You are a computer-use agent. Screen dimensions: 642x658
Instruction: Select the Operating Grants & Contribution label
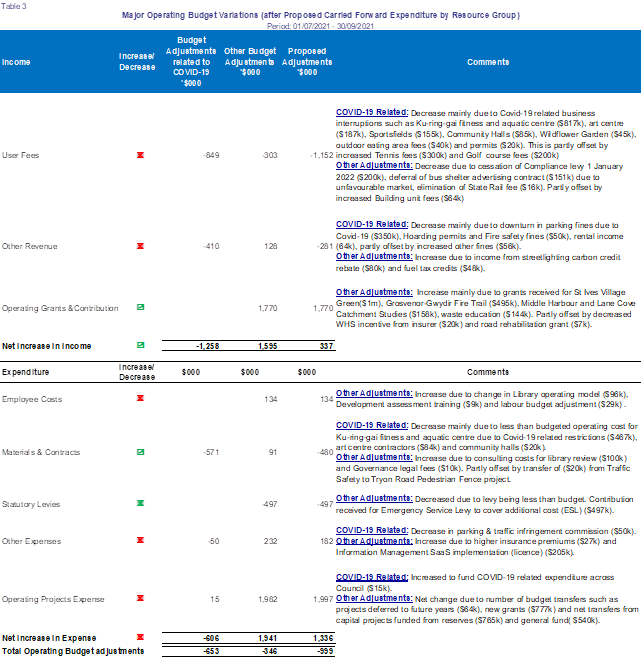coord(60,308)
